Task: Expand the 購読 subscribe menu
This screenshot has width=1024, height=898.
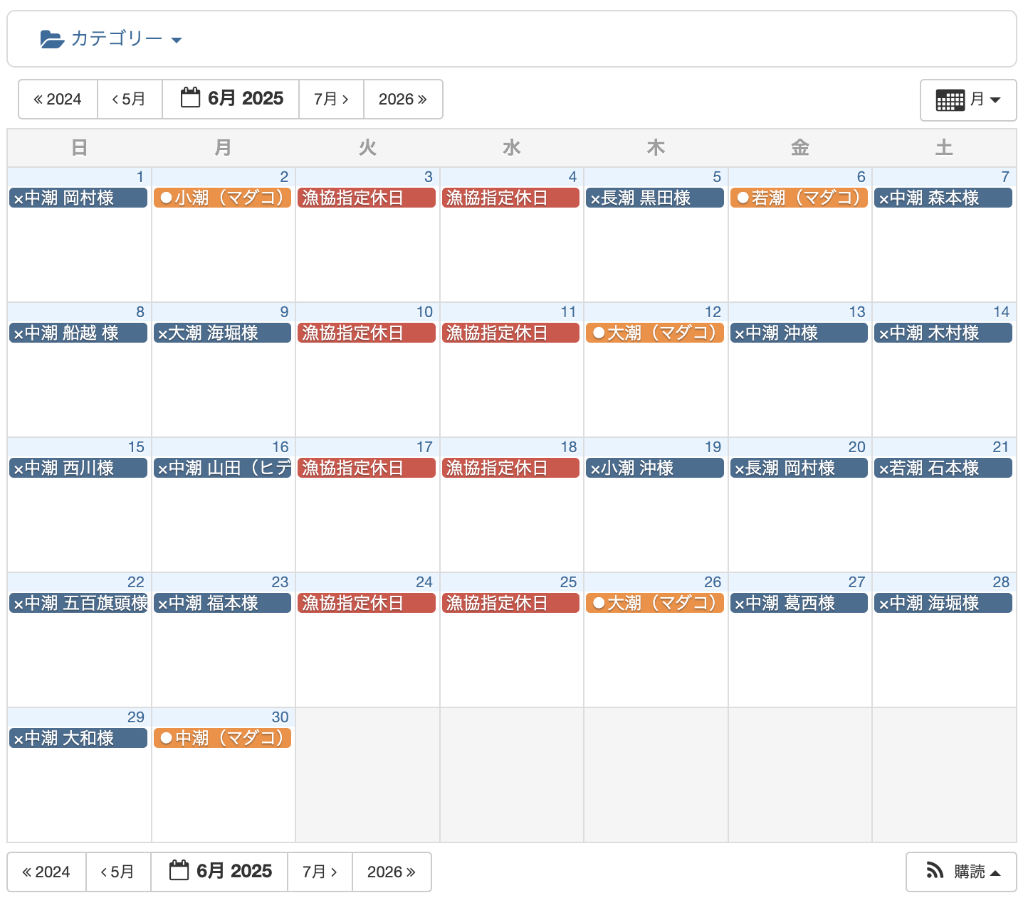Action: tap(960, 872)
